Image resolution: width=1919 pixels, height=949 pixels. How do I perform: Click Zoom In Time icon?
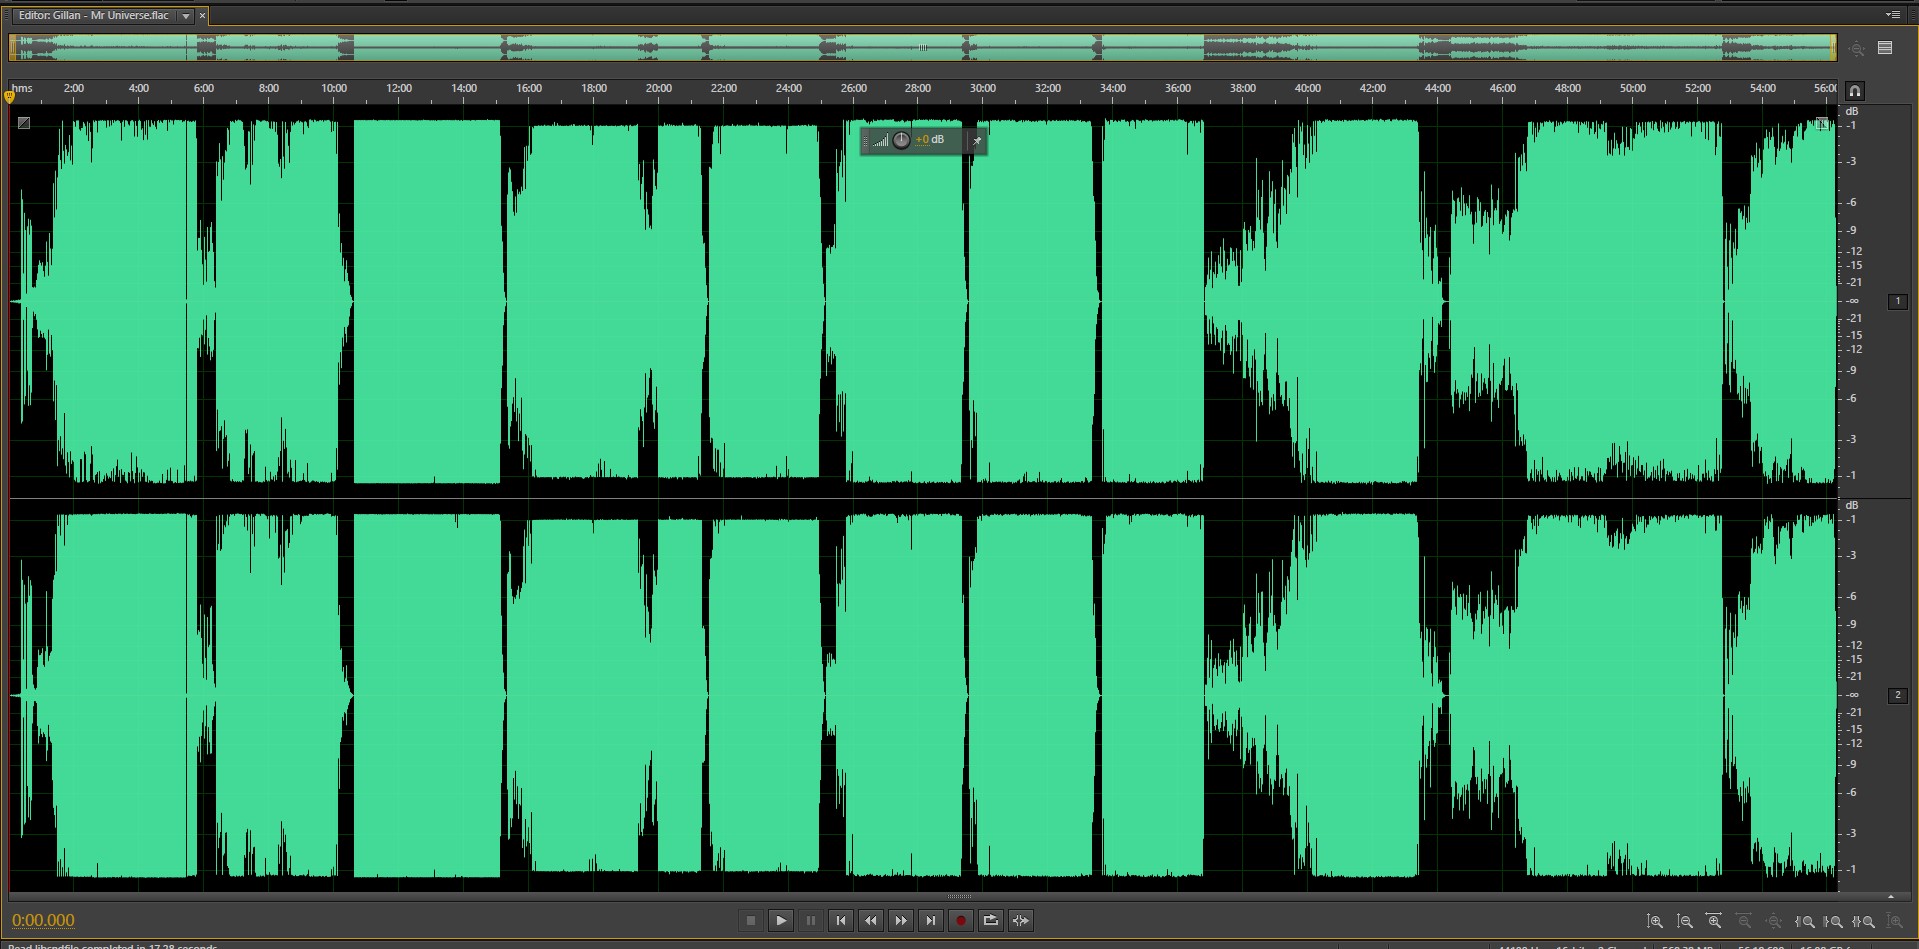click(x=1714, y=922)
